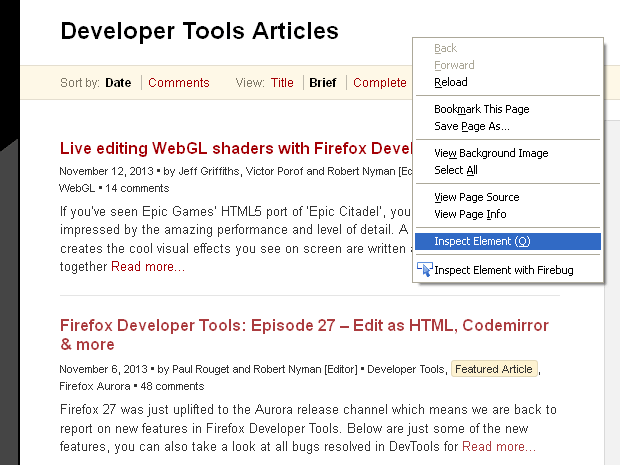The image size is (620, 465).
Task: Open the Featured Article tag
Action: [494, 369]
